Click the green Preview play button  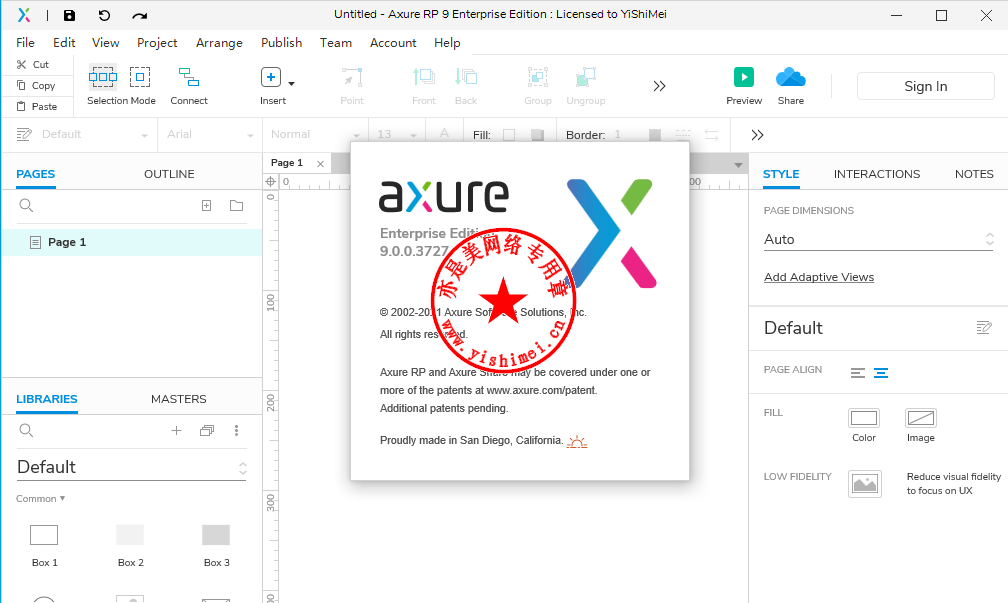tap(744, 77)
